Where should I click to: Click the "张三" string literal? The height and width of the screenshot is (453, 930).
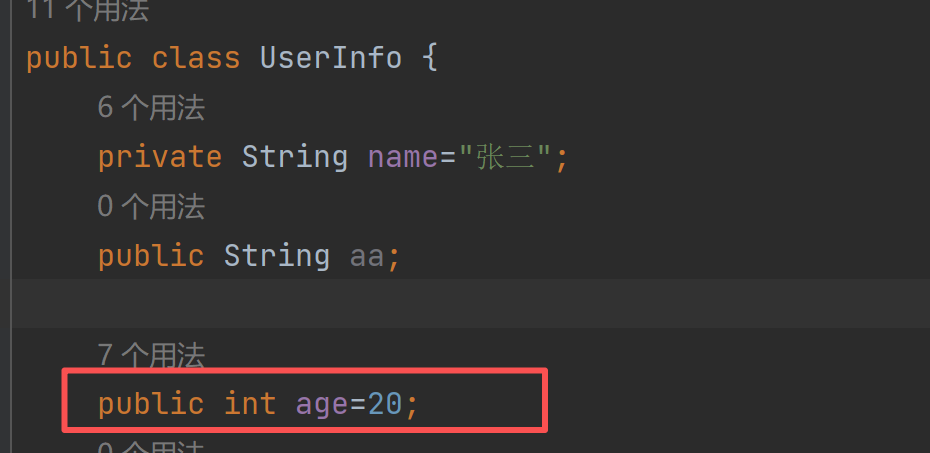(x=506, y=157)
